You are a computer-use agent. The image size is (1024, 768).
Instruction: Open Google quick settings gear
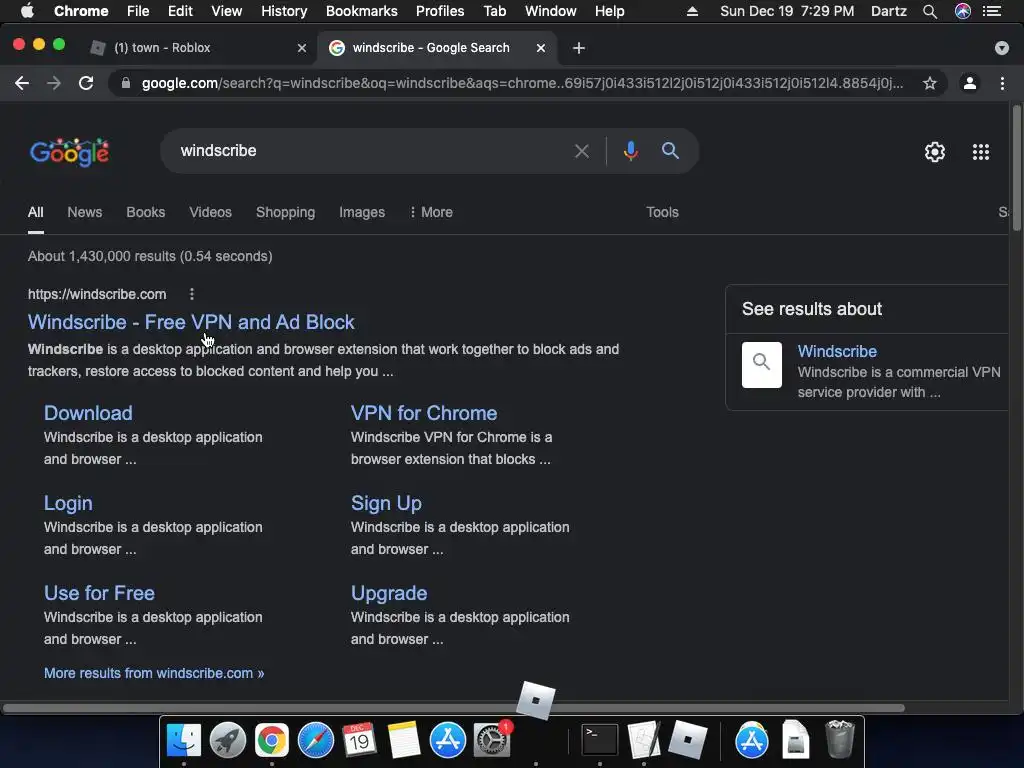pyautogui.click(x=935, y=152)
